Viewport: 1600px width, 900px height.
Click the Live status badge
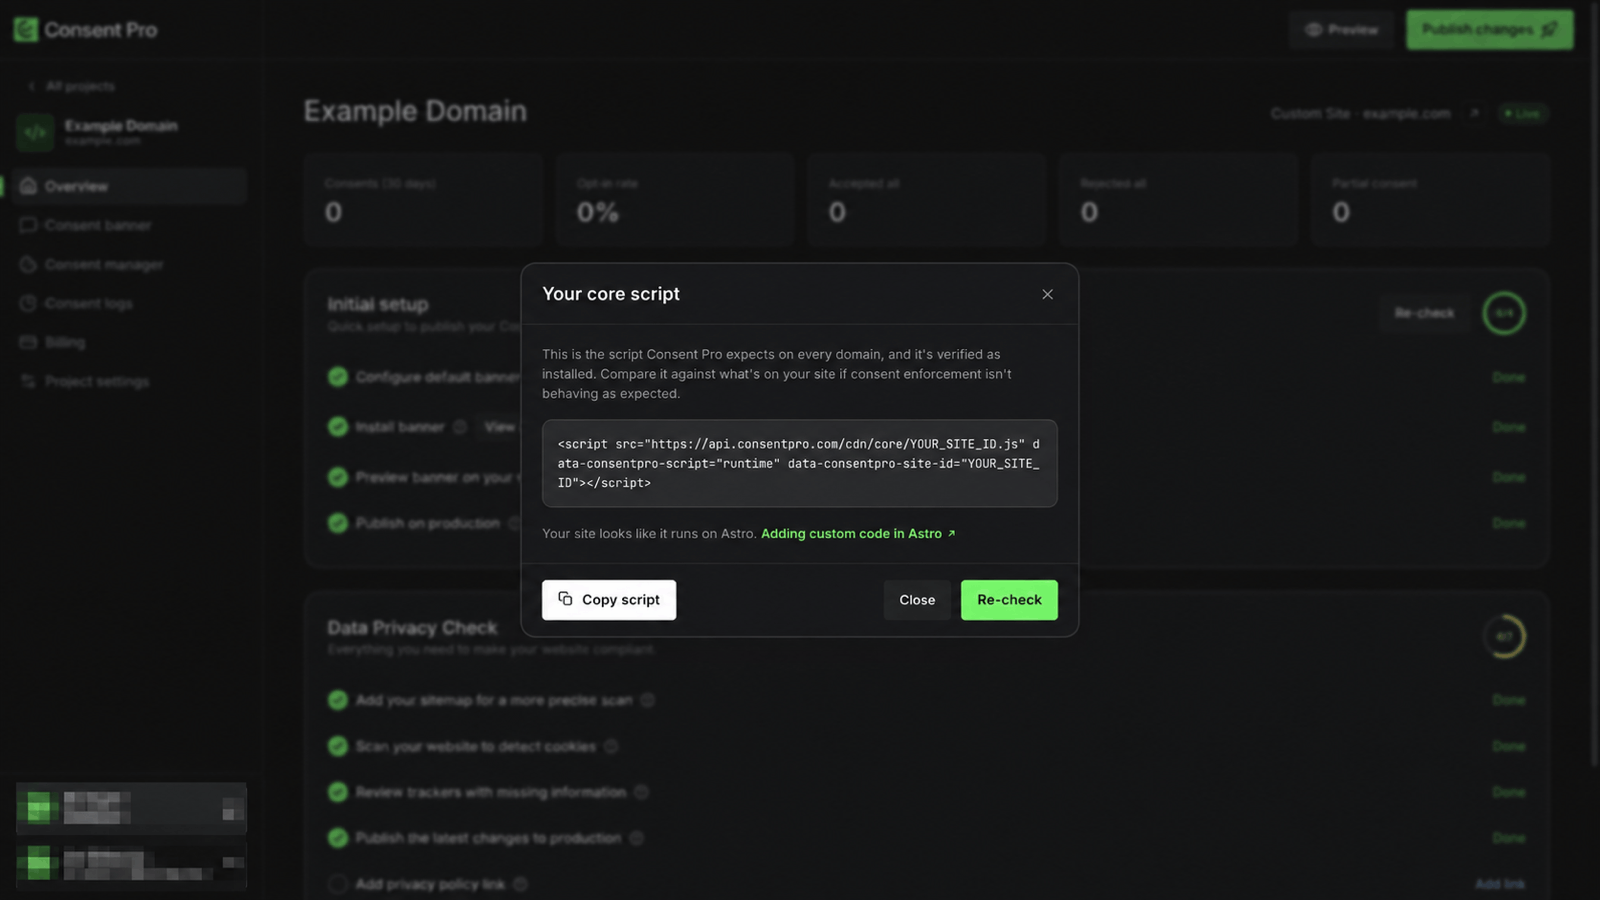[1523, 113]
